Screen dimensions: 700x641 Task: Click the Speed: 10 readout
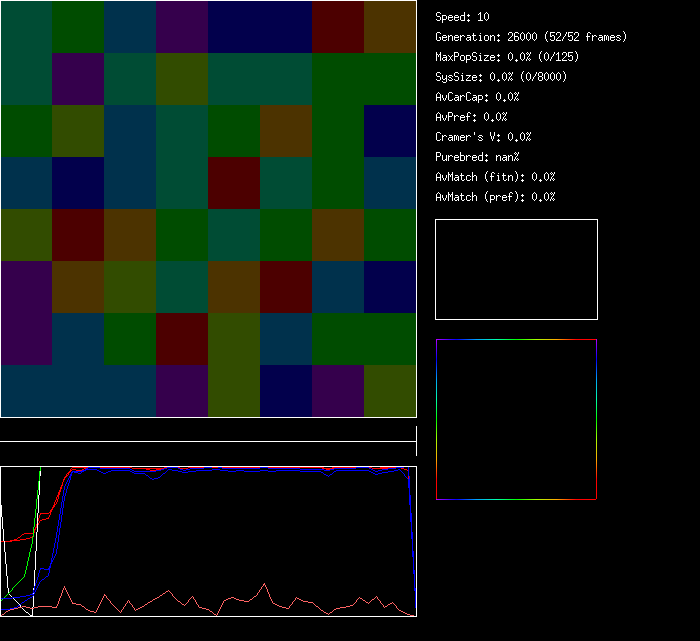[463, 17]
